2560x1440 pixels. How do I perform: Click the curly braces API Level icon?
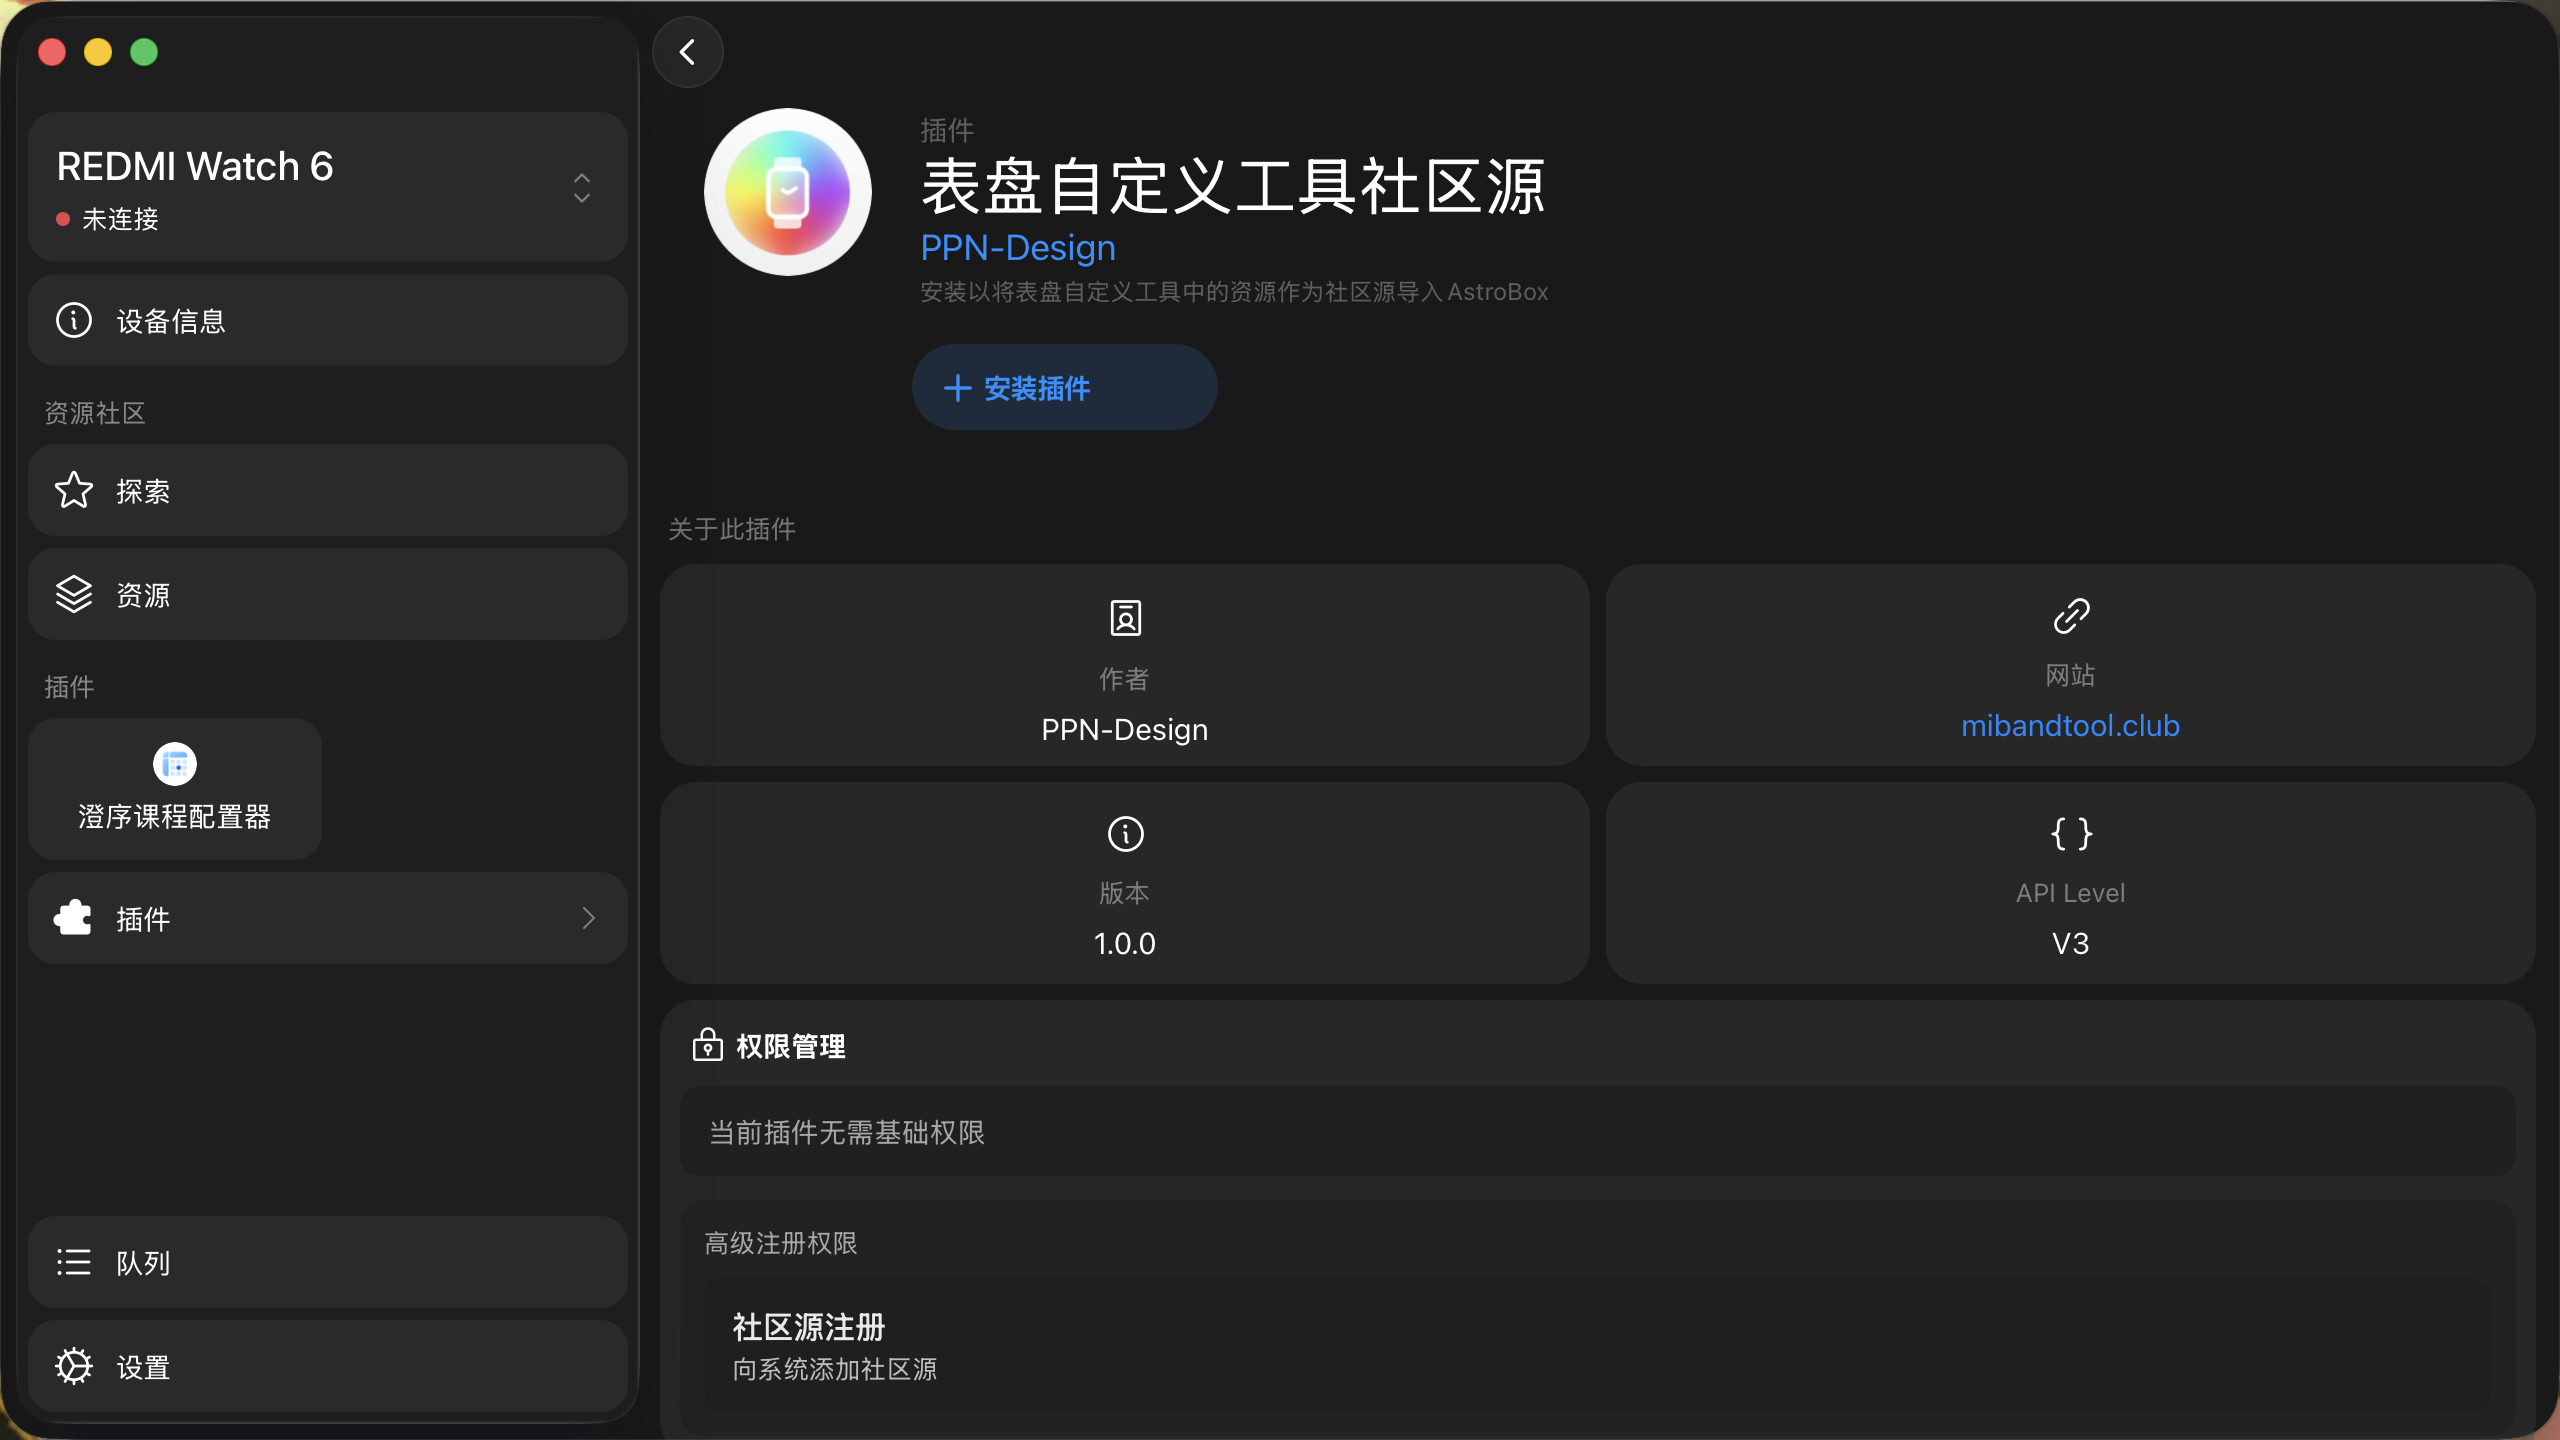click(2071, 834)
